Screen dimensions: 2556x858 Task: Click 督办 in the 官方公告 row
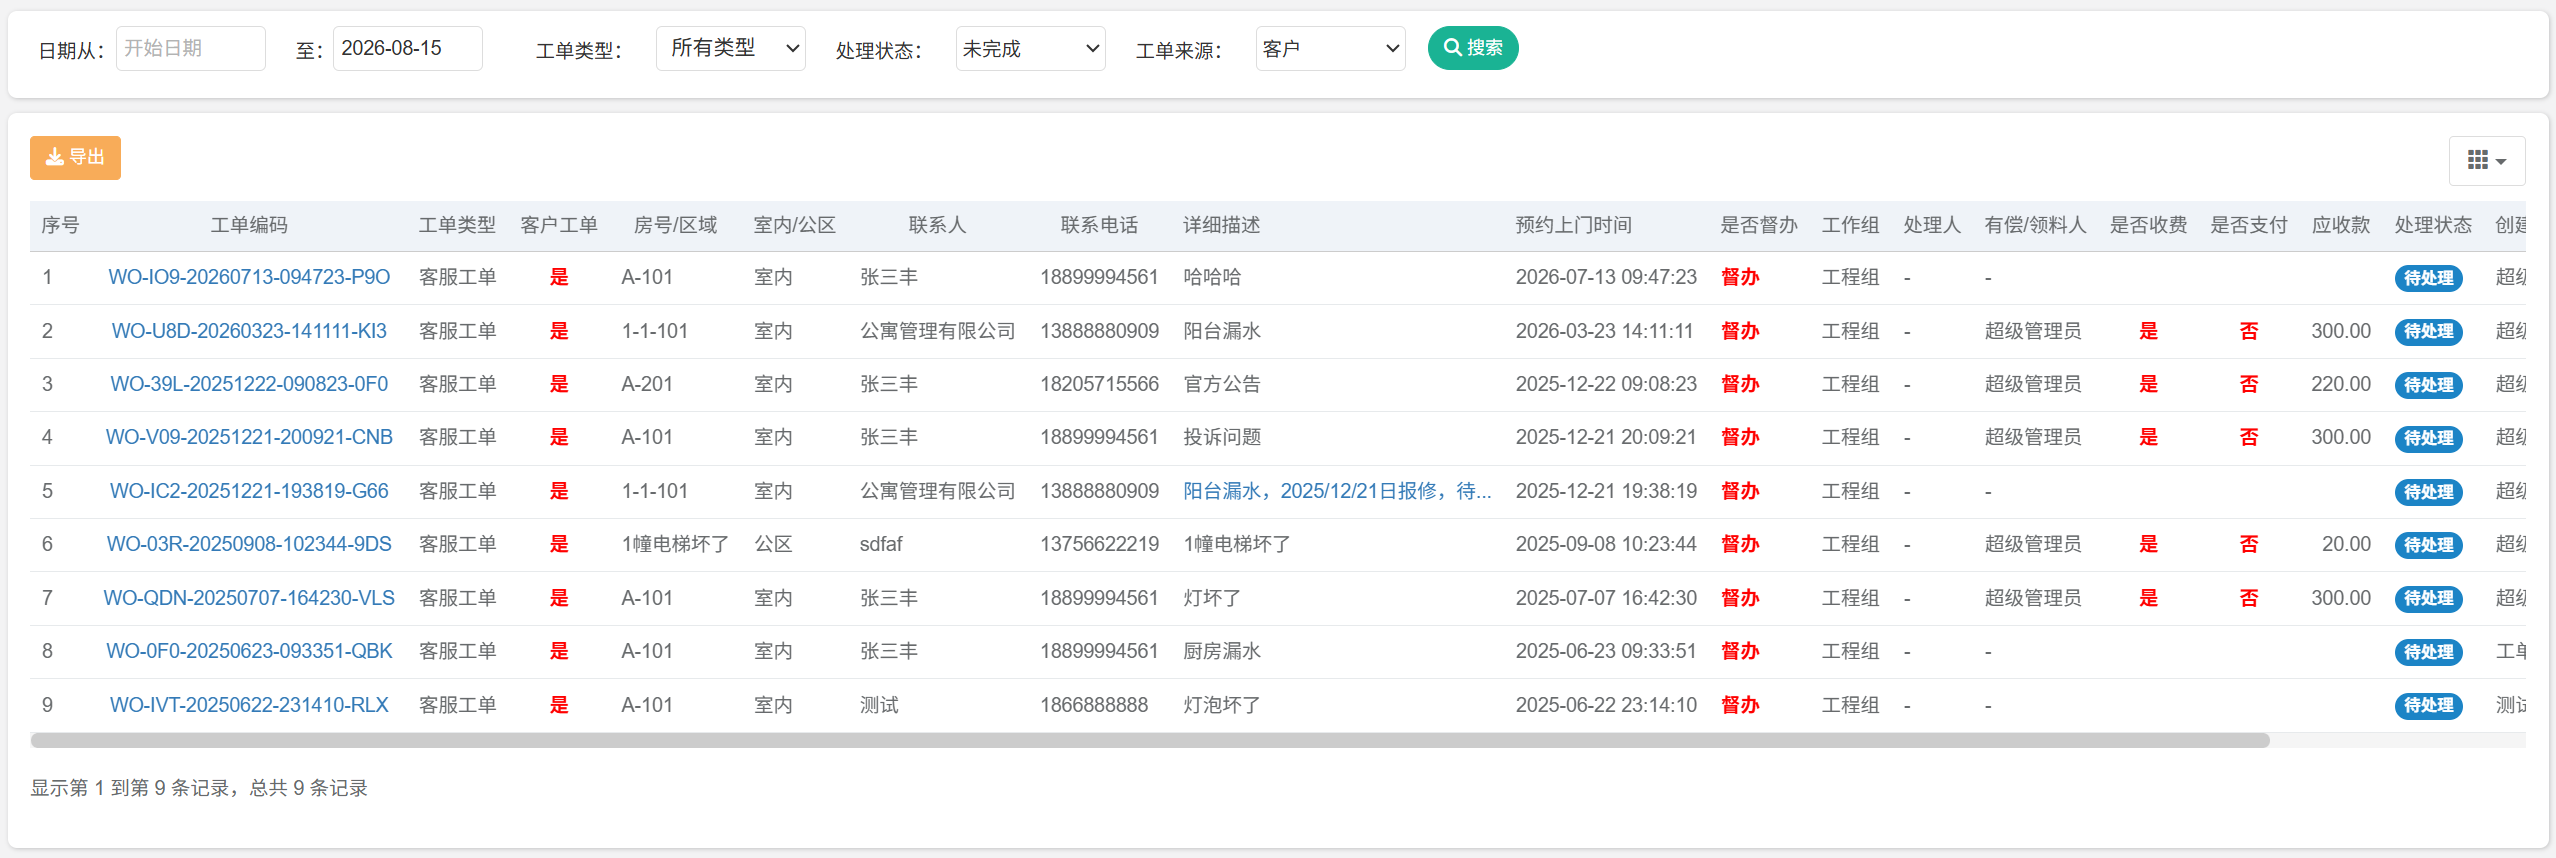point(1740,384)
